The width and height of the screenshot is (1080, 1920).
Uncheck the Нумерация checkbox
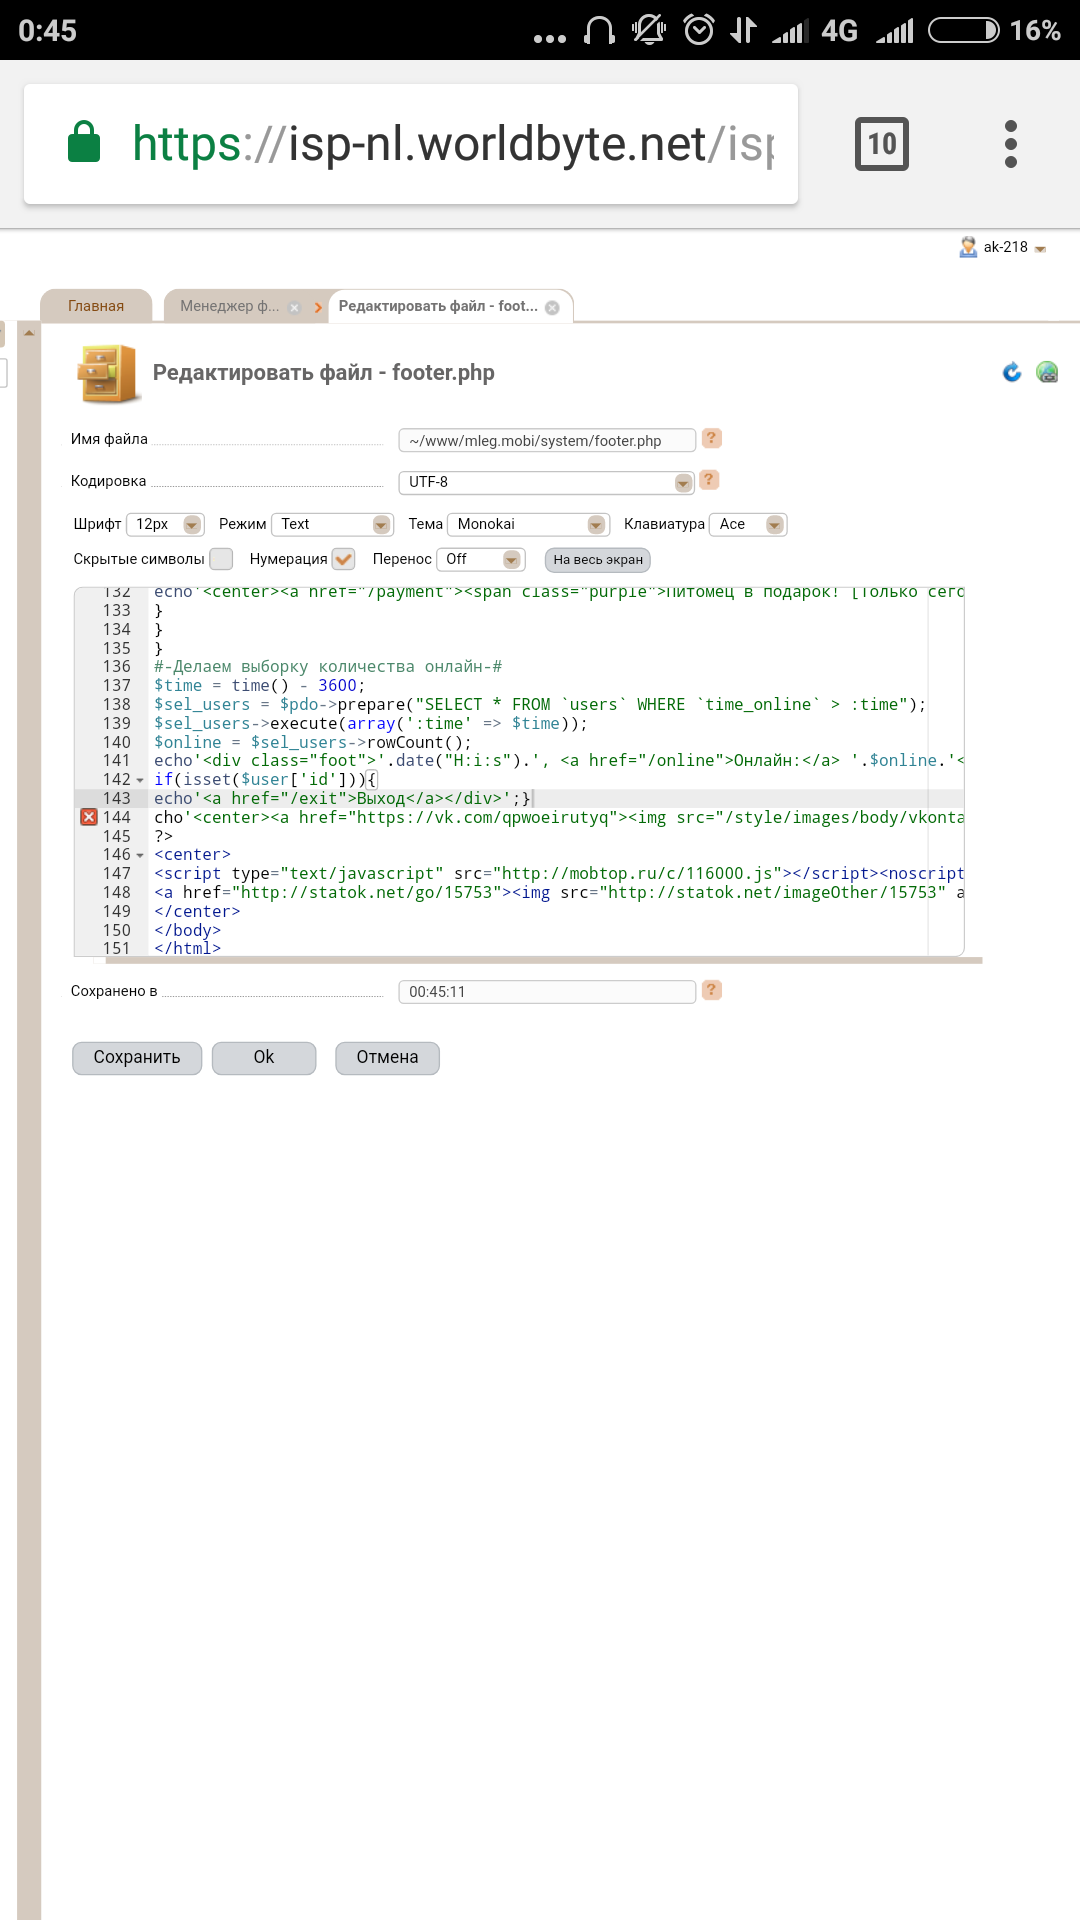(343, 559)
